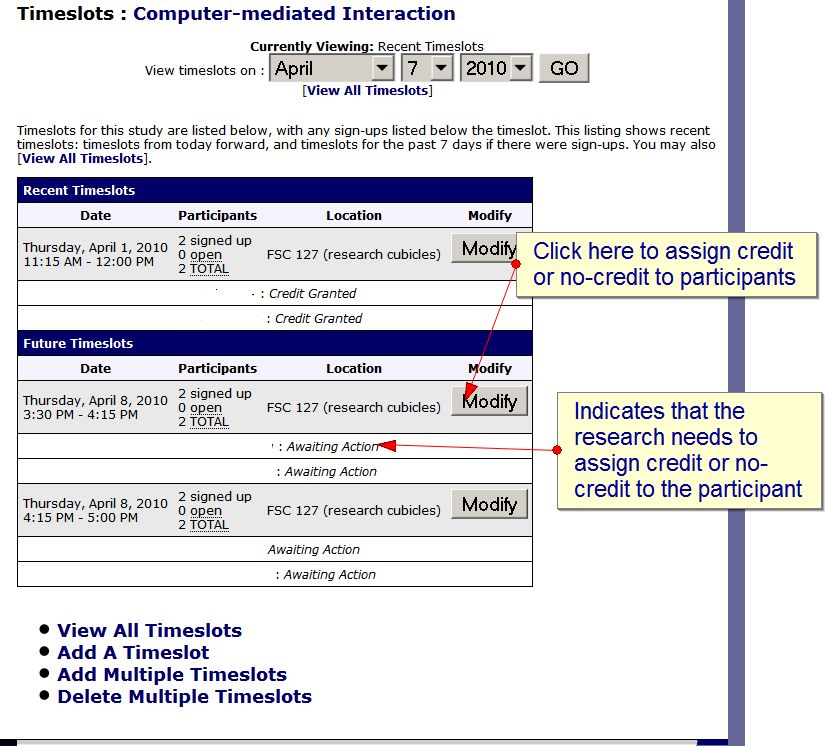Click the Computer-mediated Interaction study title

(x=294, y=14)
